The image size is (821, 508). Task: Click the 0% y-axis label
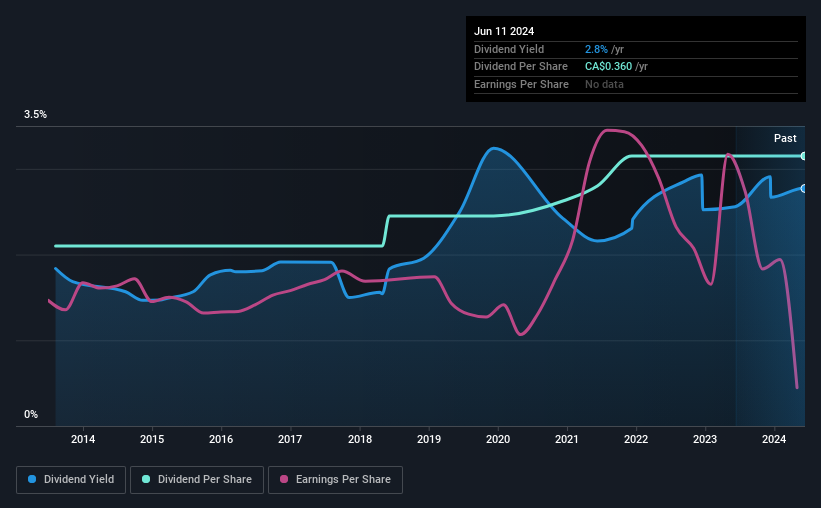pos(31,414)
